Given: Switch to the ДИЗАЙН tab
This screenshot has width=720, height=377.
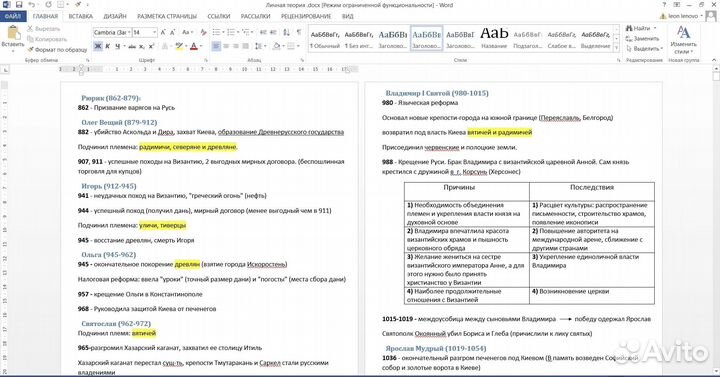Looking at the screenshot, I should pyautogui.click(x=115, y=16).
